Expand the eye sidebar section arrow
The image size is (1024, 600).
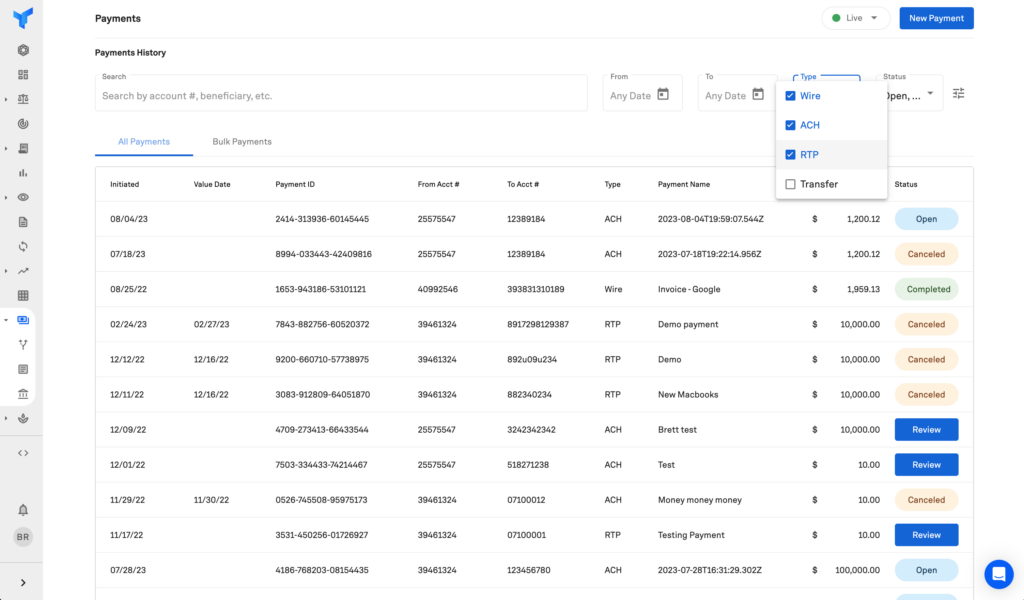(6, 197)
